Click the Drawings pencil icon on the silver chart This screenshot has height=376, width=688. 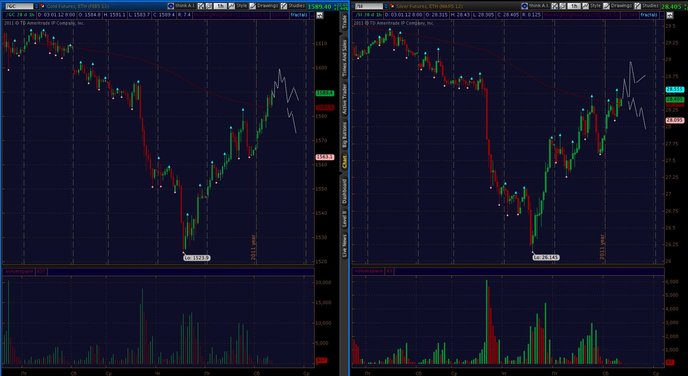tap(606, 6)
